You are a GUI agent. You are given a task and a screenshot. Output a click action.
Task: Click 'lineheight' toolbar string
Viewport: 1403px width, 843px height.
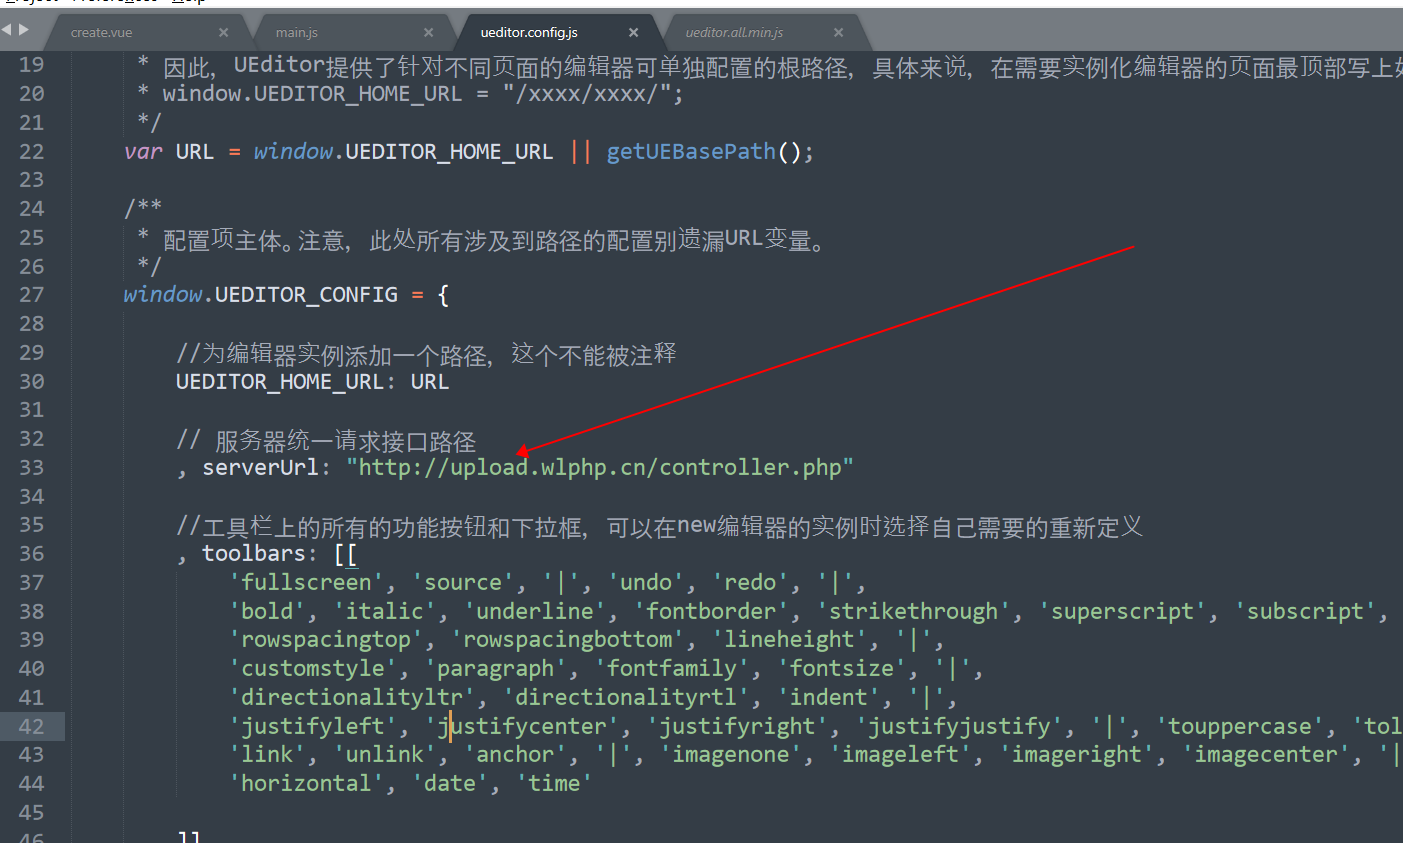[789, 640]
